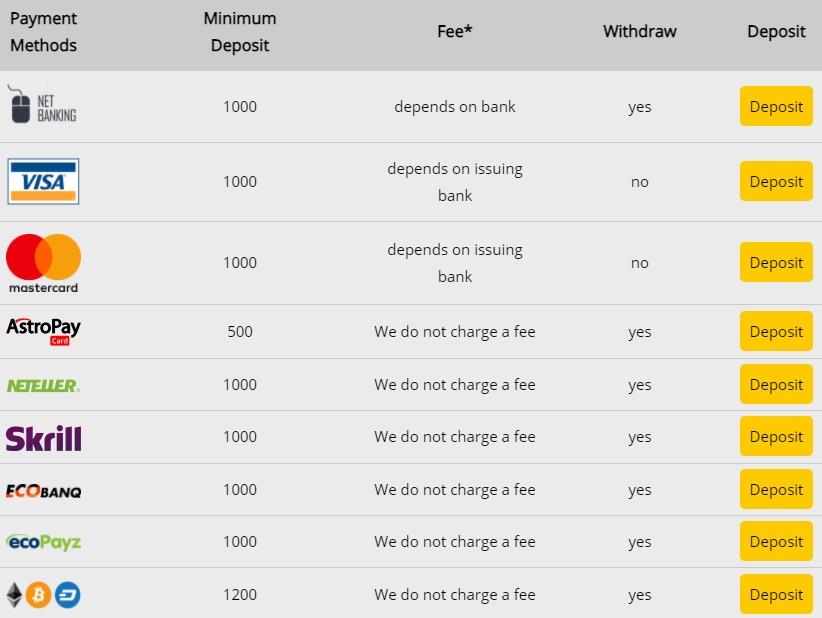The image size is (822, 618).
Task: Click the Dash cryptocurrency icon
Action: point(68,595)
